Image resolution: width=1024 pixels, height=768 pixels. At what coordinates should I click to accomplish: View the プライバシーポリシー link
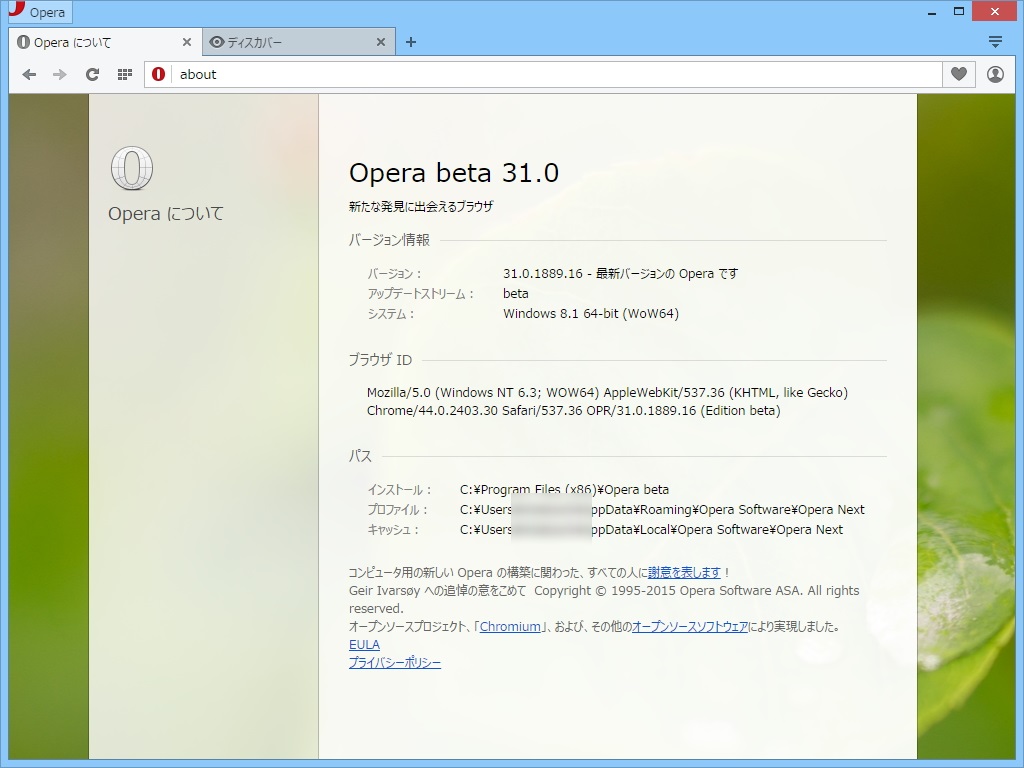[394, 662]
